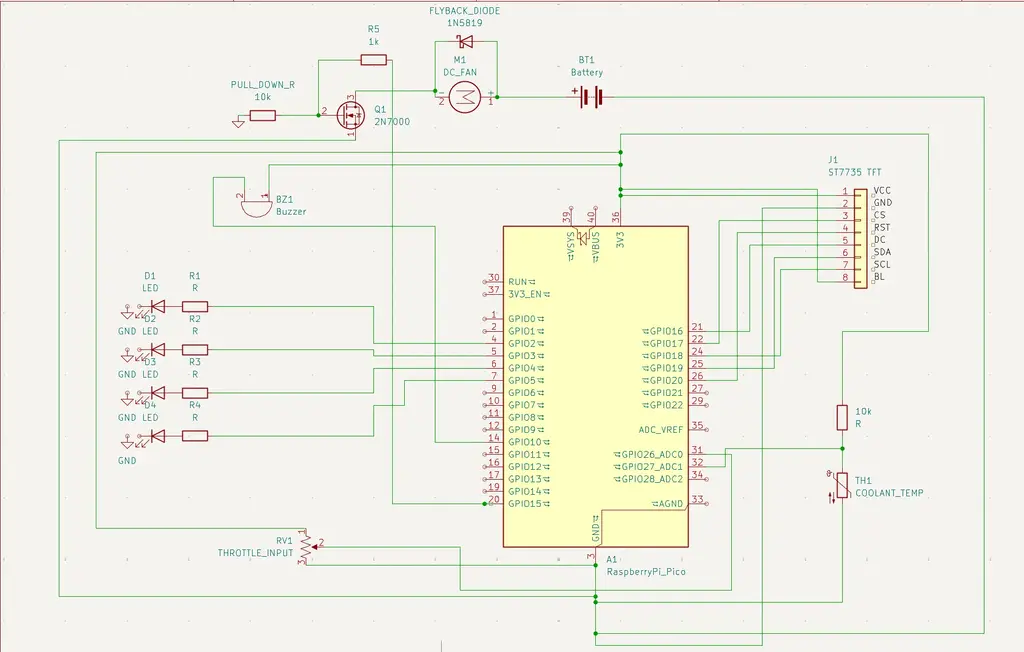This screenshot has height=652, width=1024.
Task: Click the ST7735 TFT label
Action: coord(854,172)
